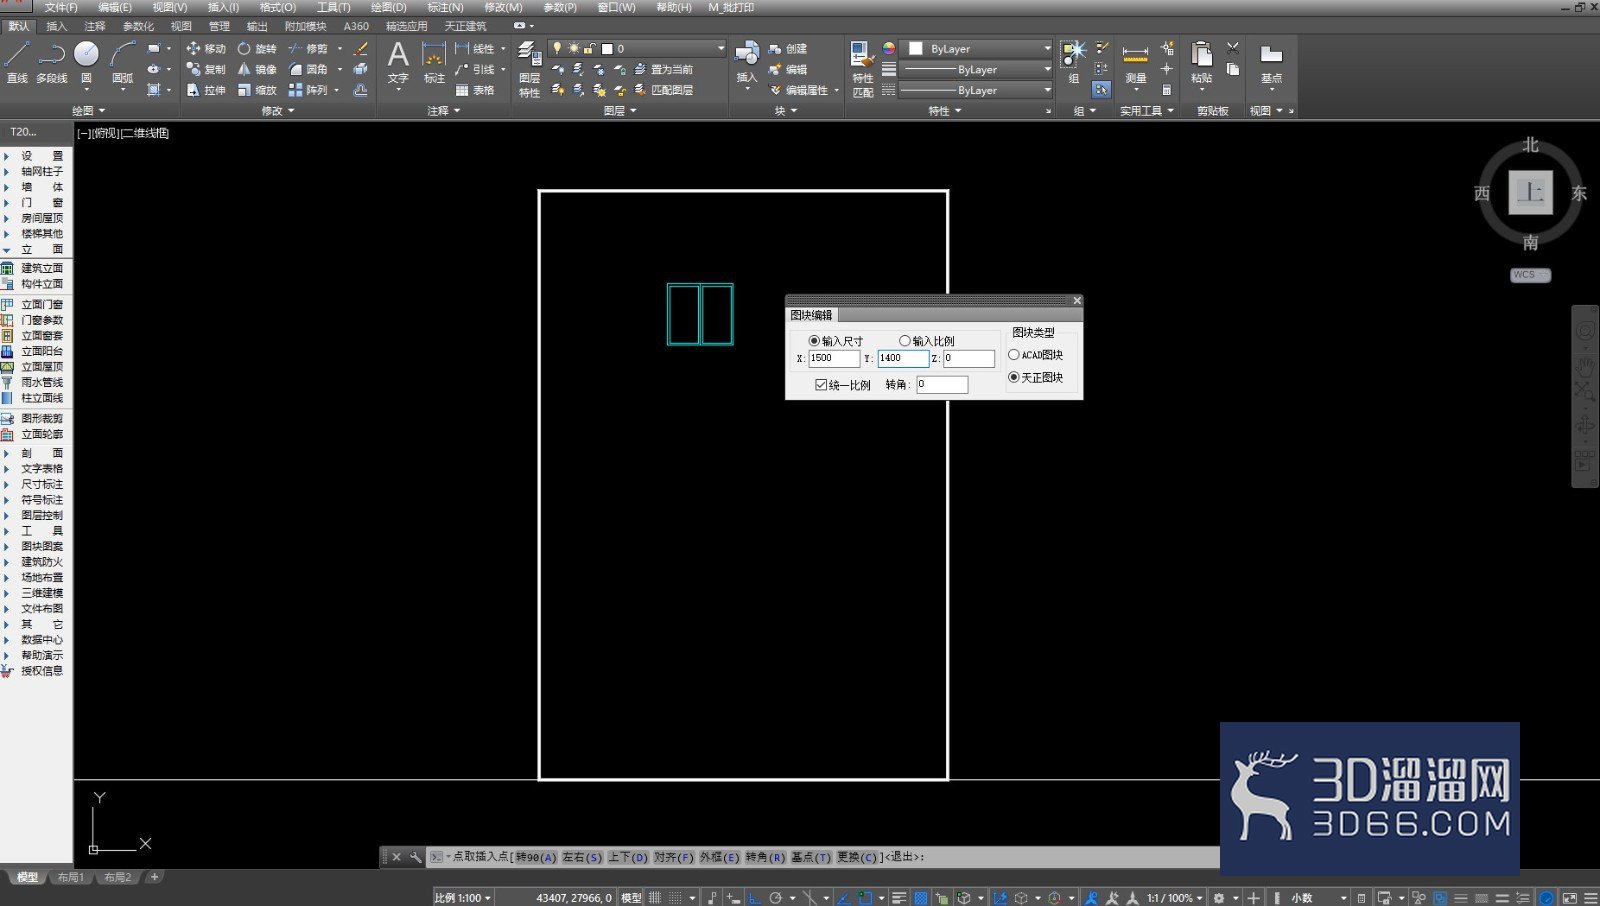Select the 多段线 (Polyline) tool
This screenshot has height=906, width=1600.
tap(52, 62)
